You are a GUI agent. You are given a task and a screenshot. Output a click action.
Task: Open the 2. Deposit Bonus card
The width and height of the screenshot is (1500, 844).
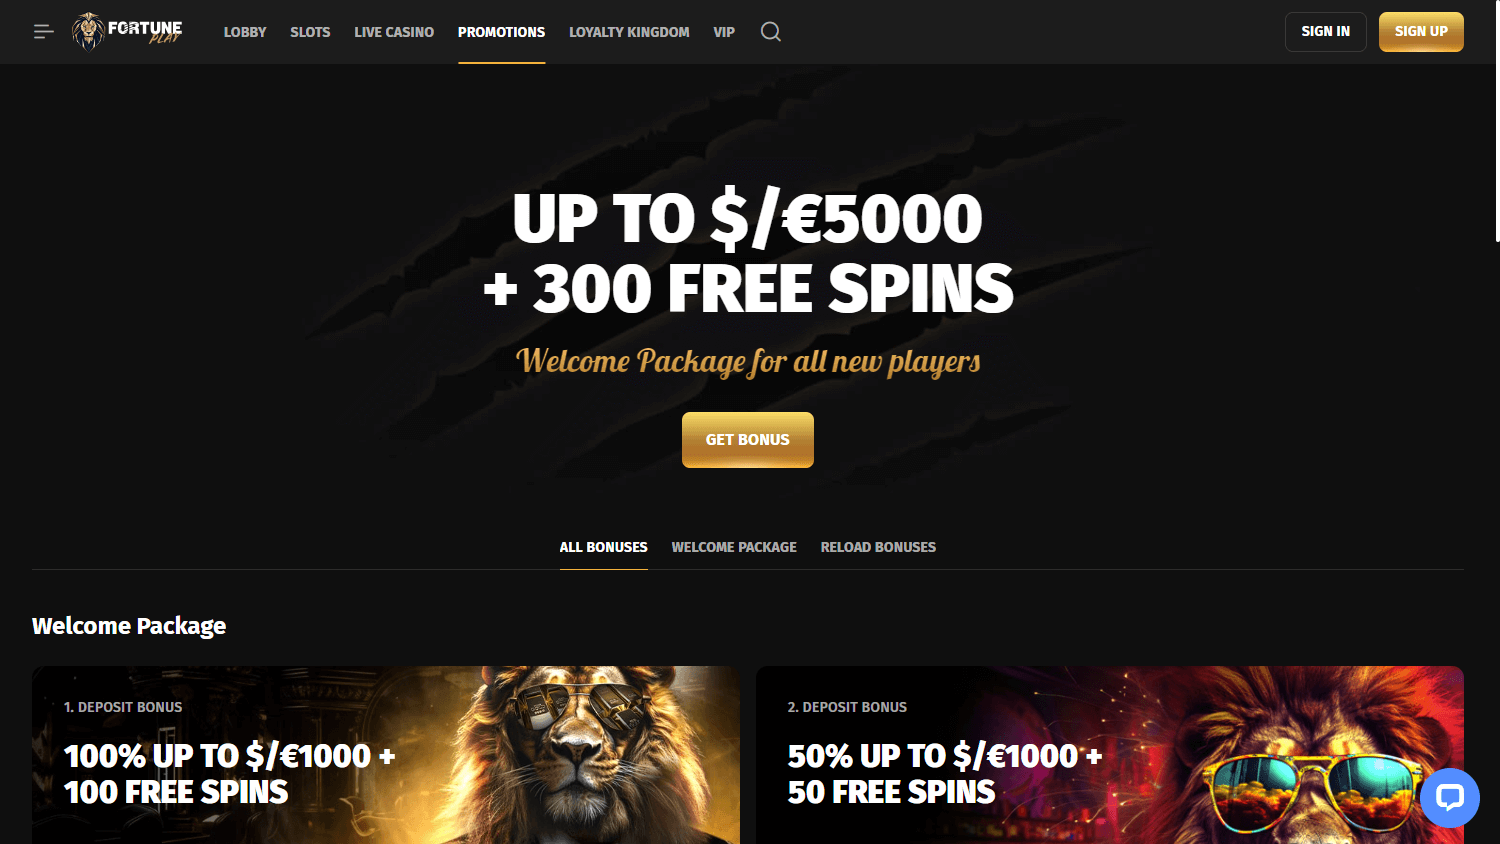[x=1110, y=755]
